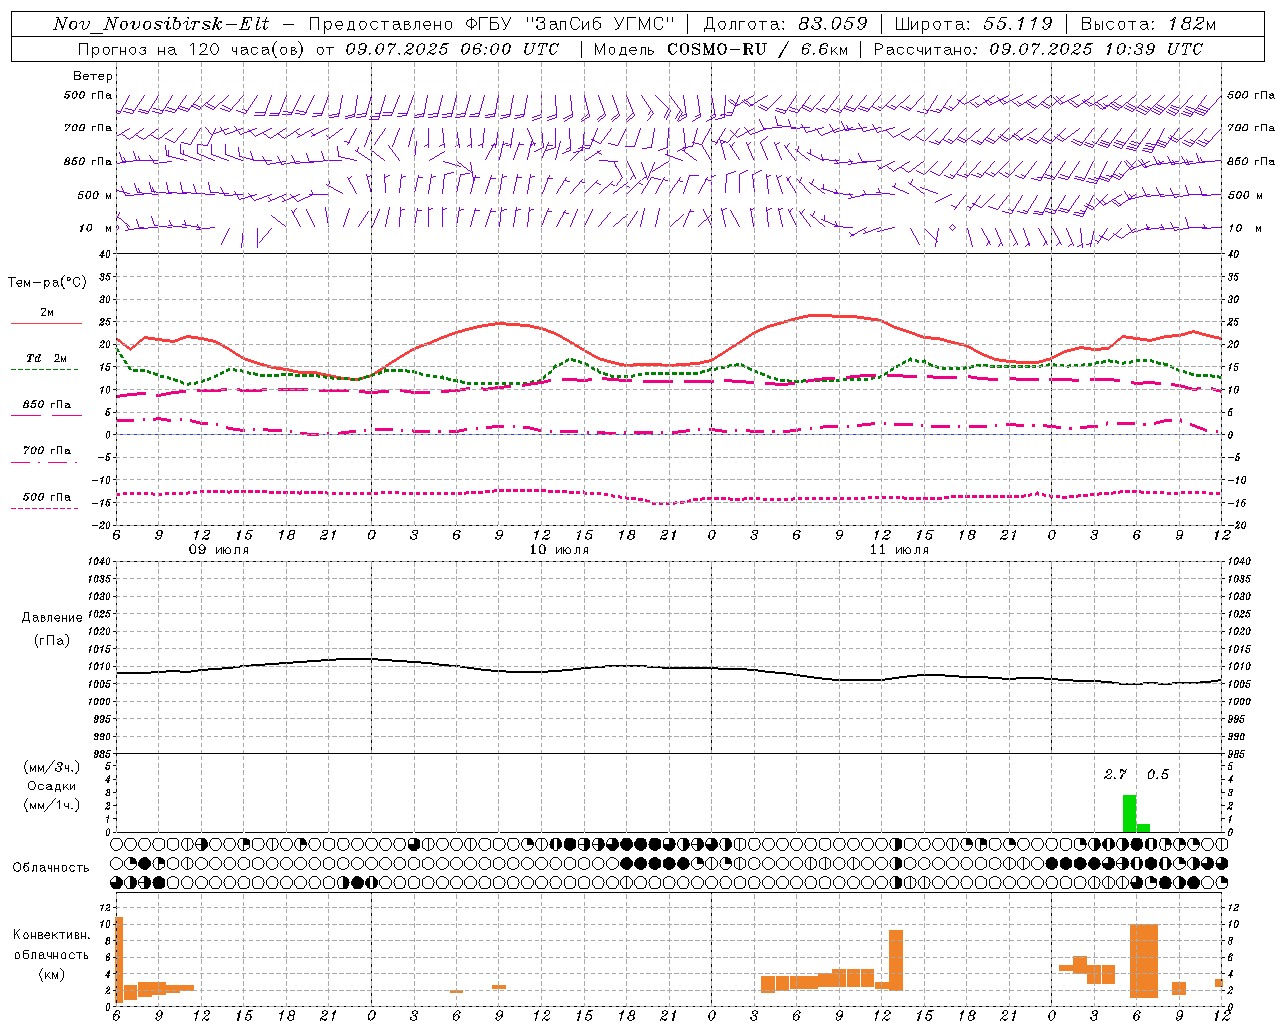Select the model name COSMO-RU
Screen dimensions: 1280x1024
(717, 49)
